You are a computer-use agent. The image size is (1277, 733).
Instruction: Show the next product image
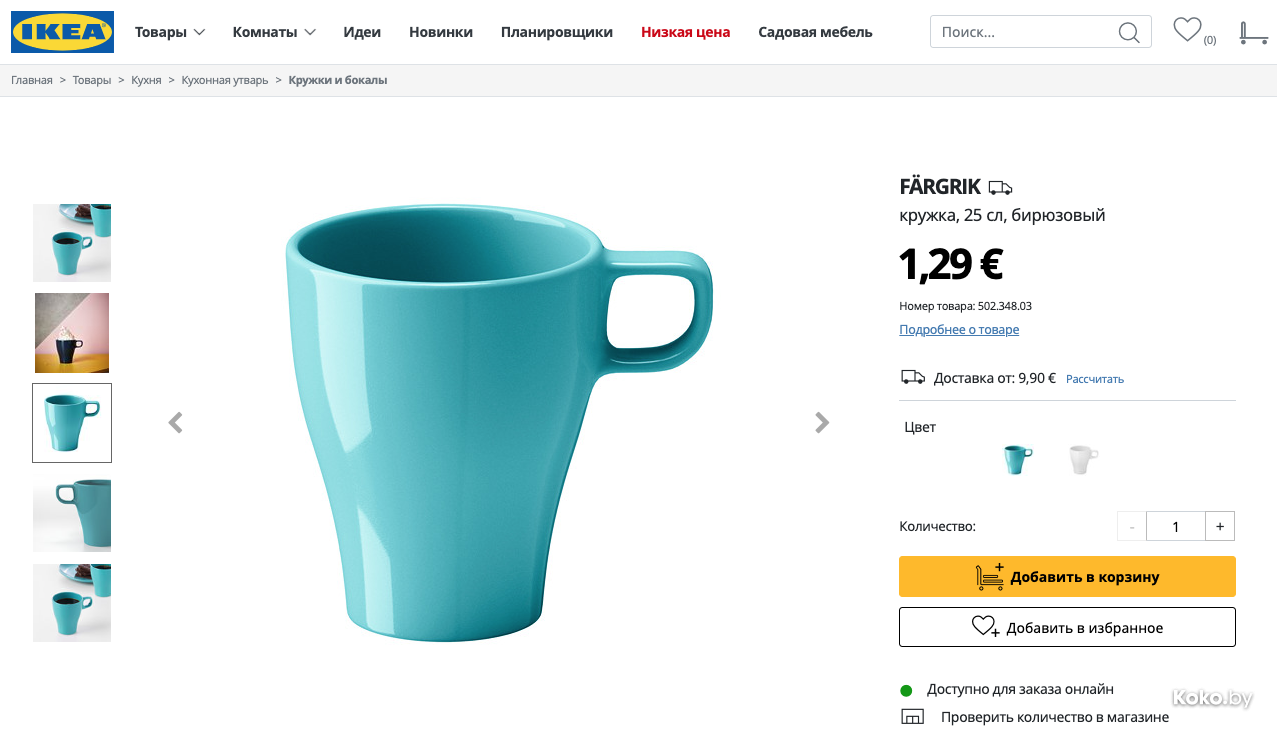[x=822, y=423]
